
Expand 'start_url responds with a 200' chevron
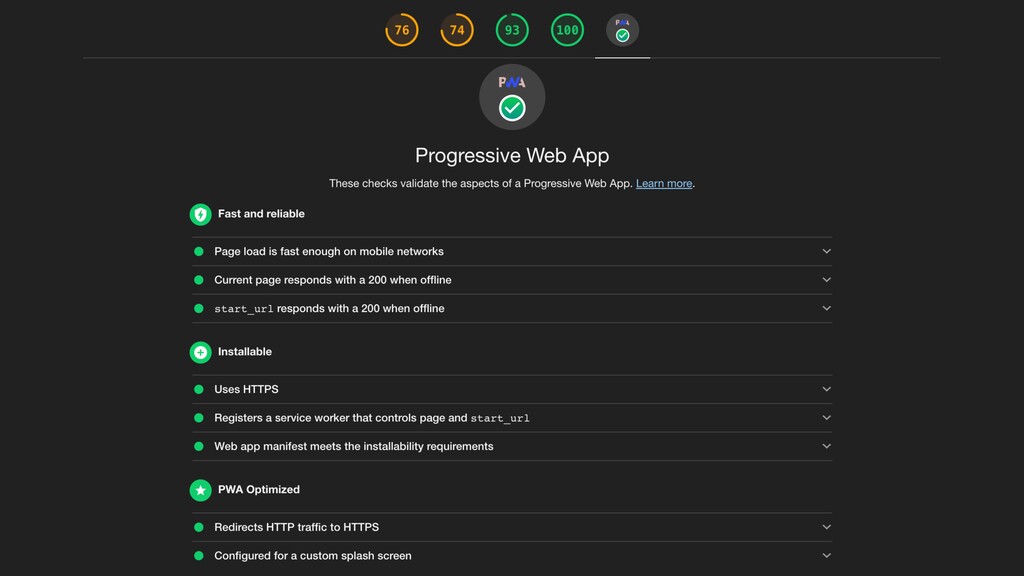(x=826, y=308)
